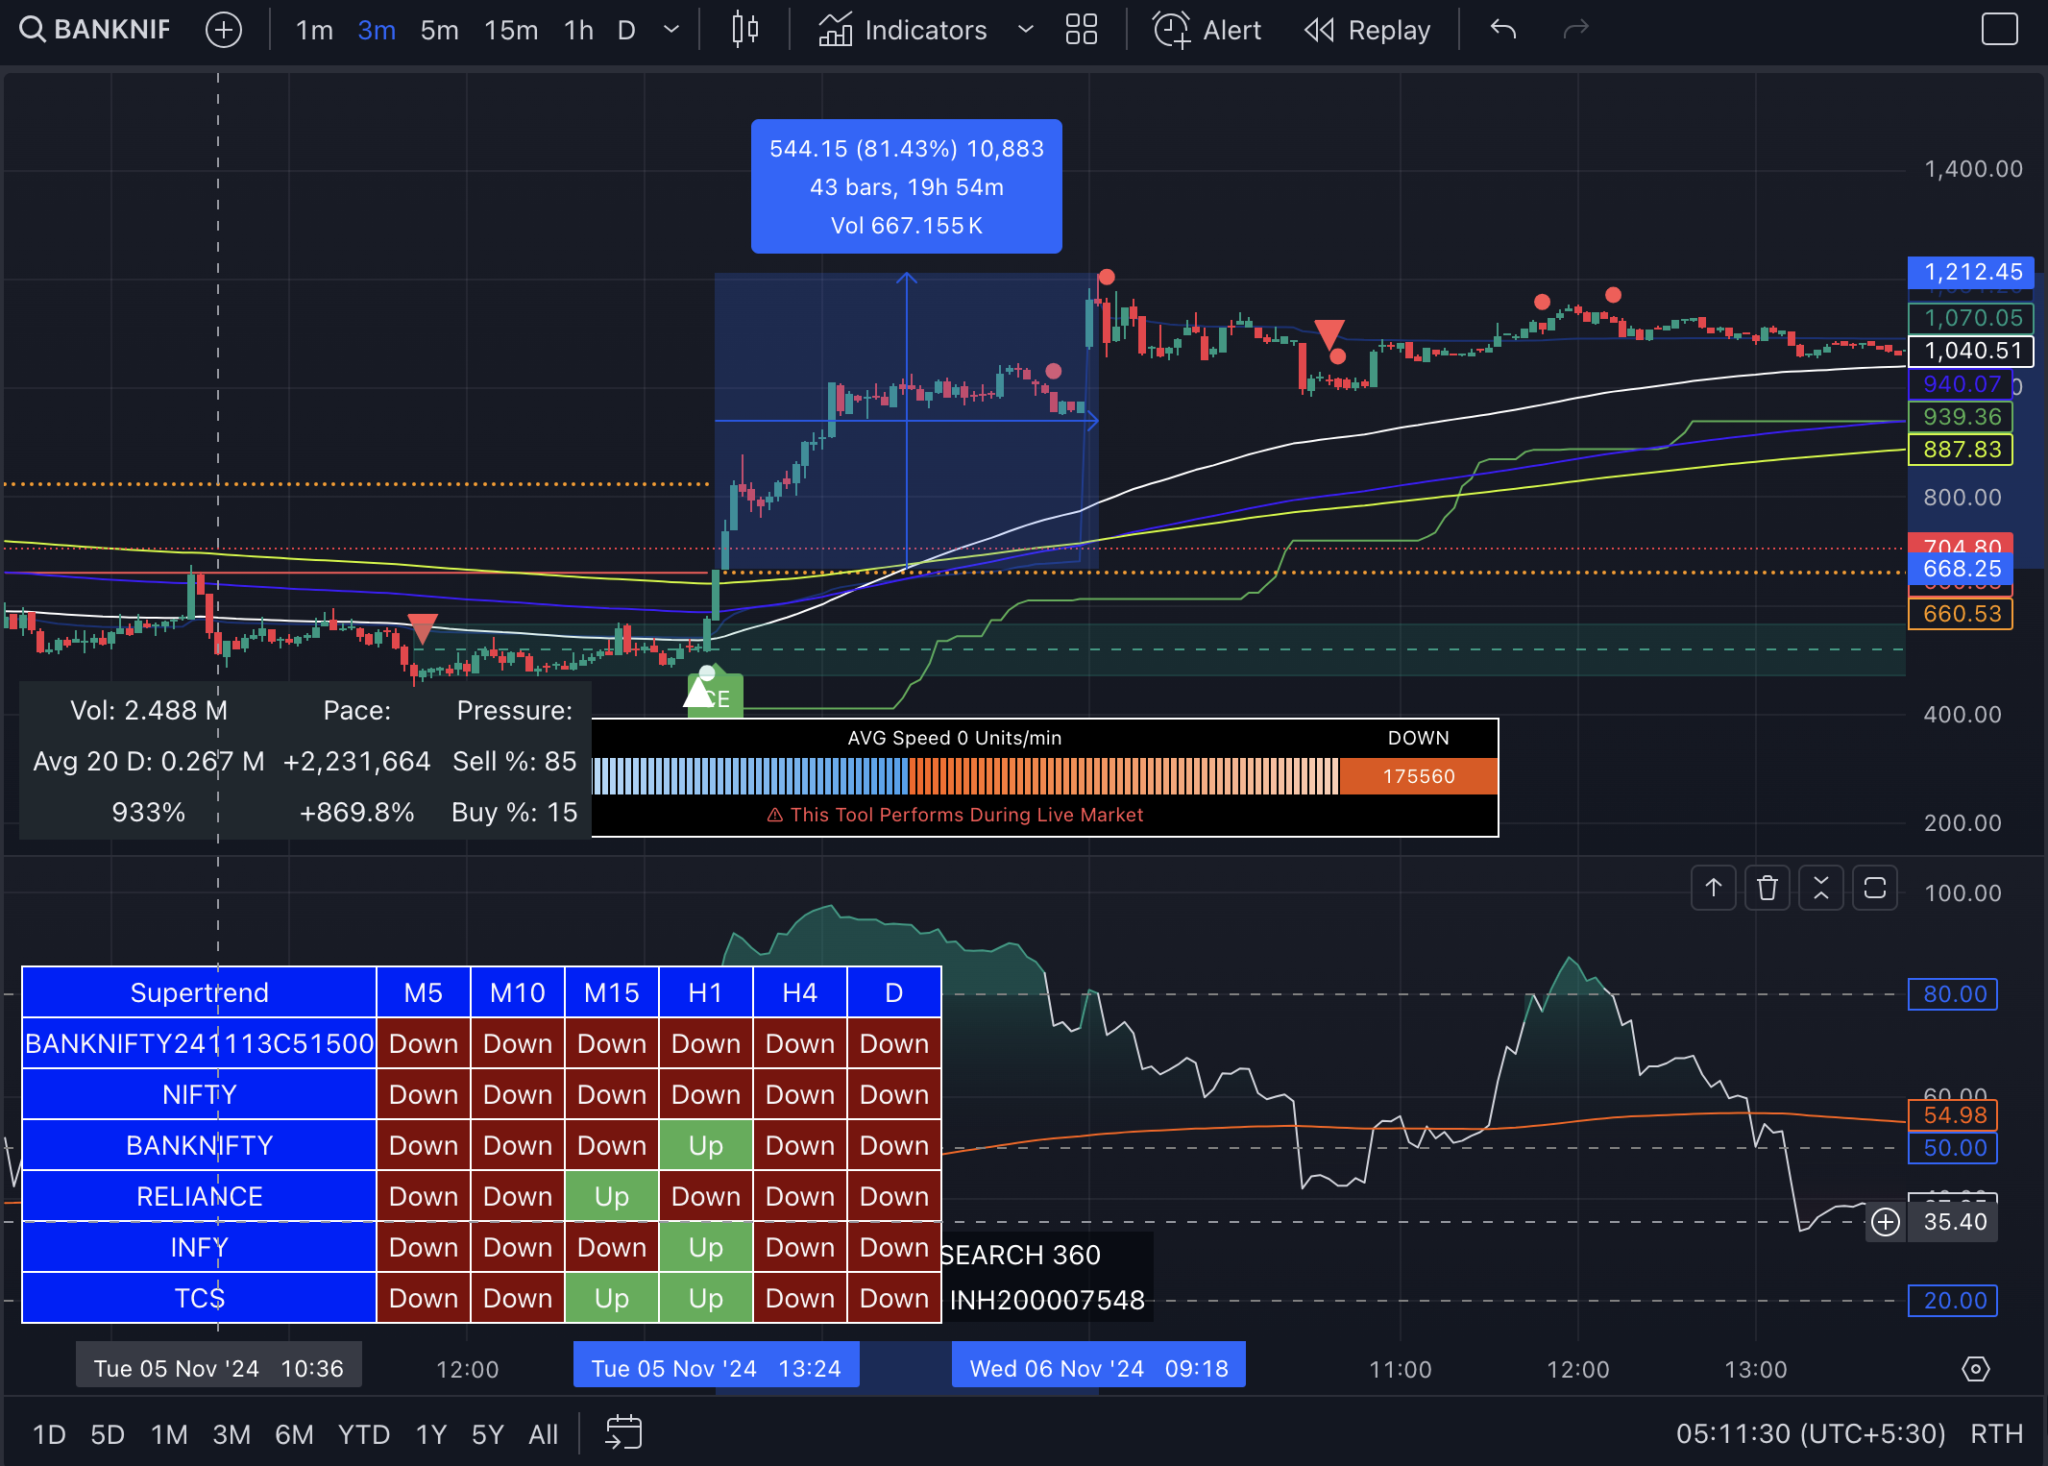The width and height of the screenshot is (2048, 1466).
Task: Open chart settings gear on time axis
Action: (1975, 1369)
